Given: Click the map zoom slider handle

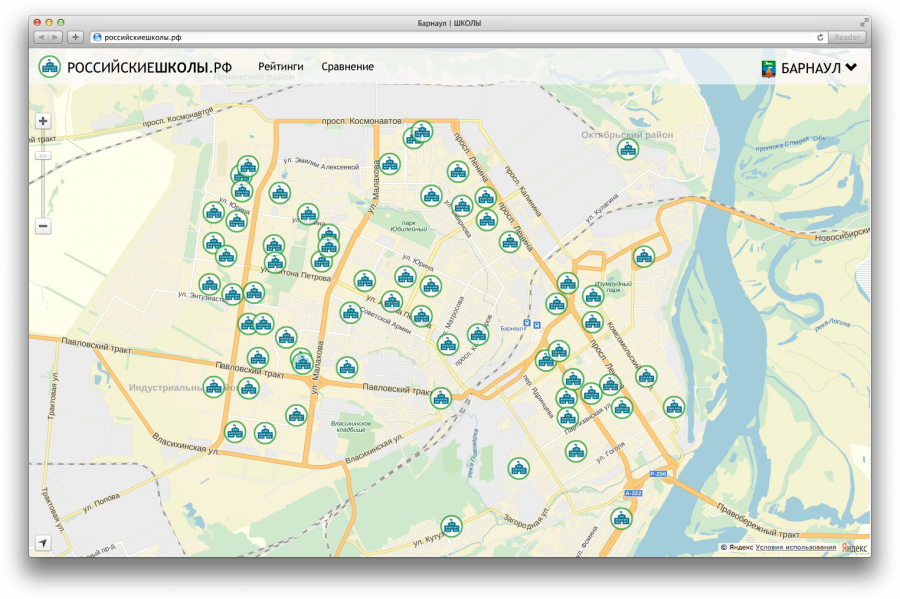Looking at the screenshot, I should 43,156.
